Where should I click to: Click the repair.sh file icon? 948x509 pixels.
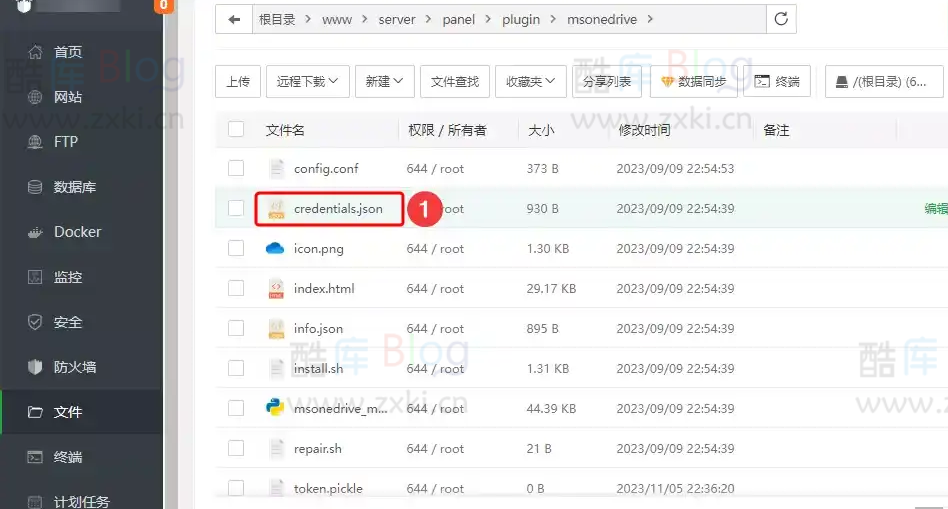[276, 449]
